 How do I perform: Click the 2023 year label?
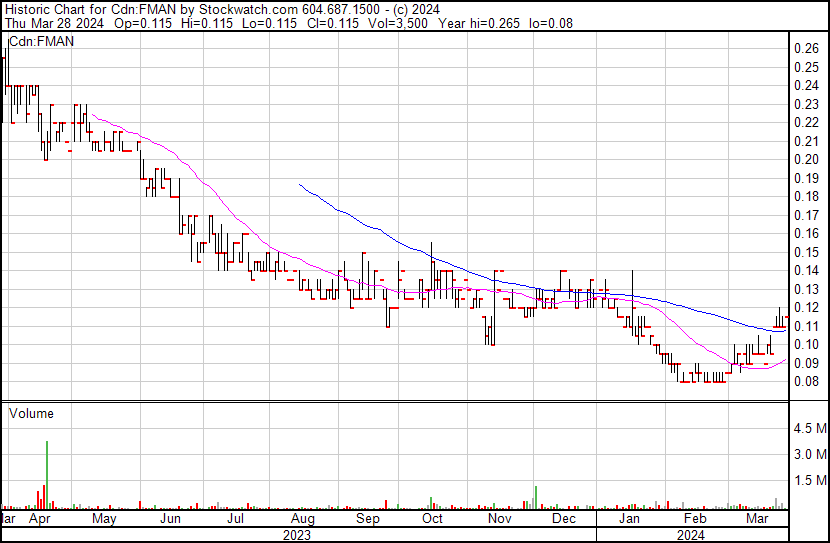point(297,535)
